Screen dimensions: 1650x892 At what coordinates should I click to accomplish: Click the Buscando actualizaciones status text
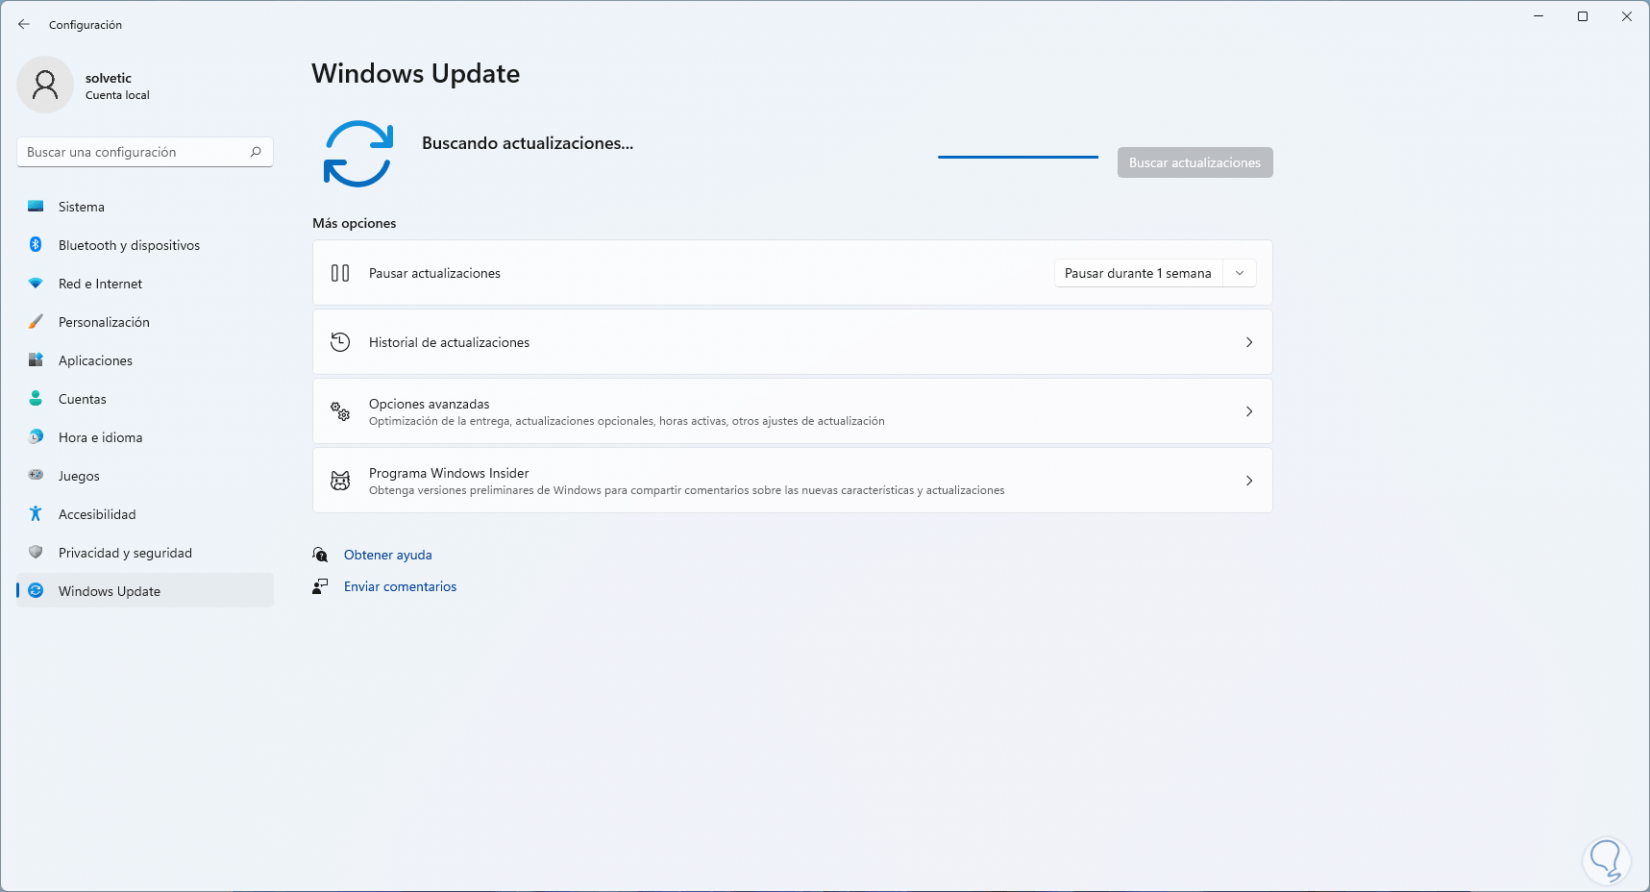[528, 143]
